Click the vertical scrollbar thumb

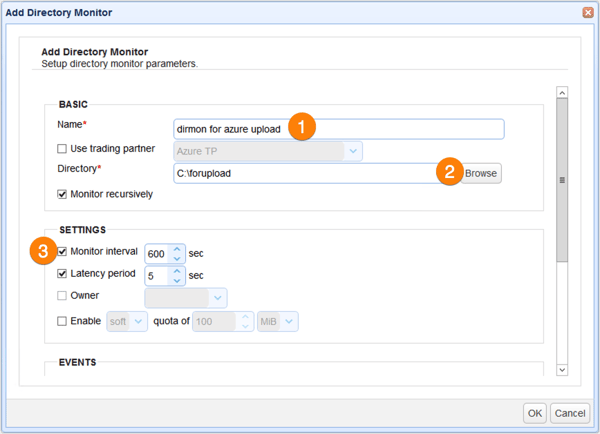562,180
